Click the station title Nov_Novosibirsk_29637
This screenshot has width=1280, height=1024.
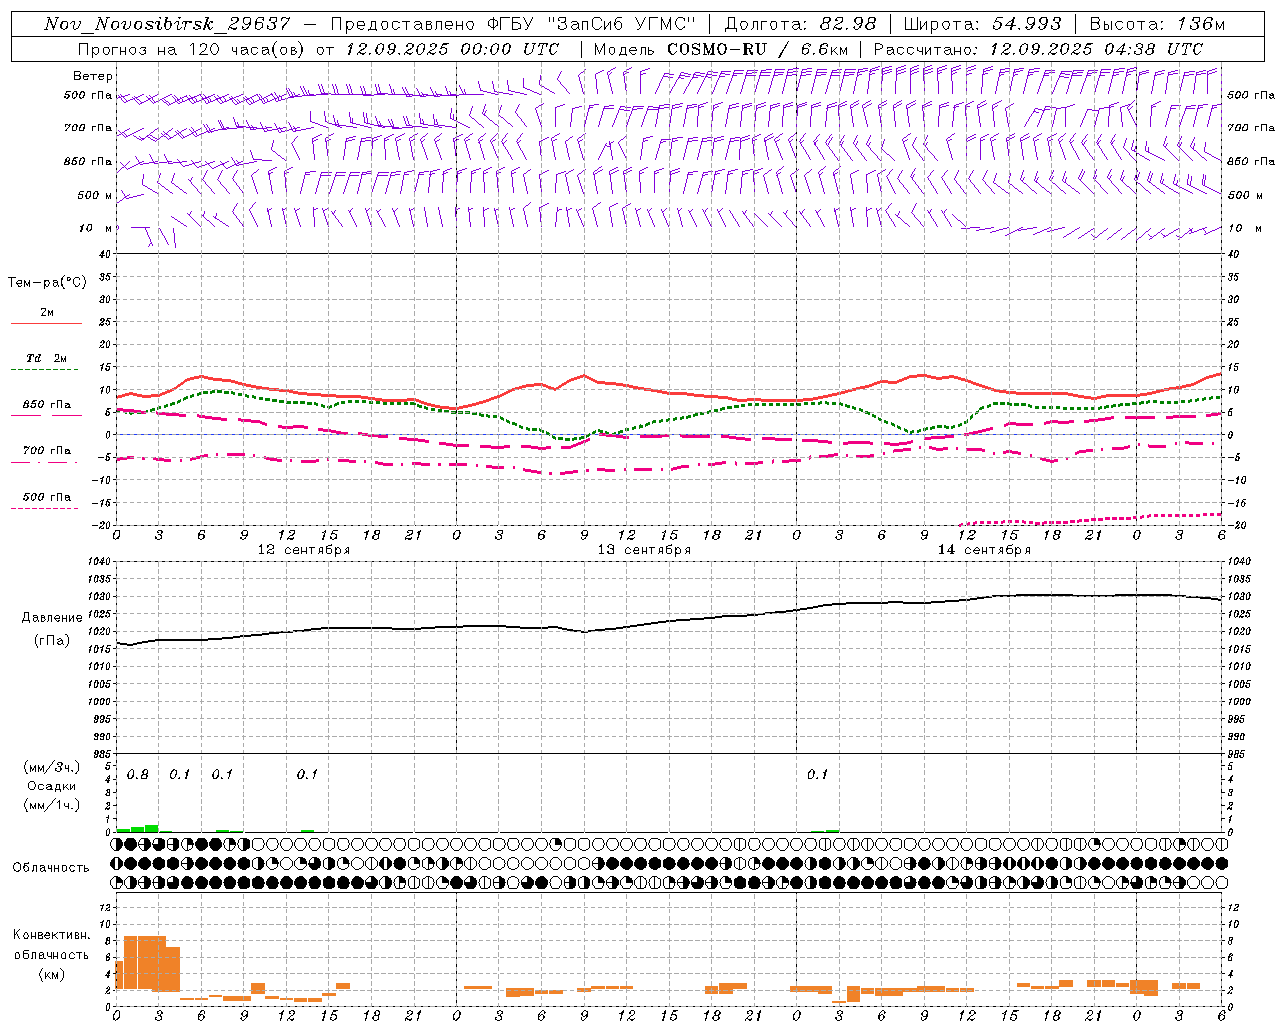point(167,24)
